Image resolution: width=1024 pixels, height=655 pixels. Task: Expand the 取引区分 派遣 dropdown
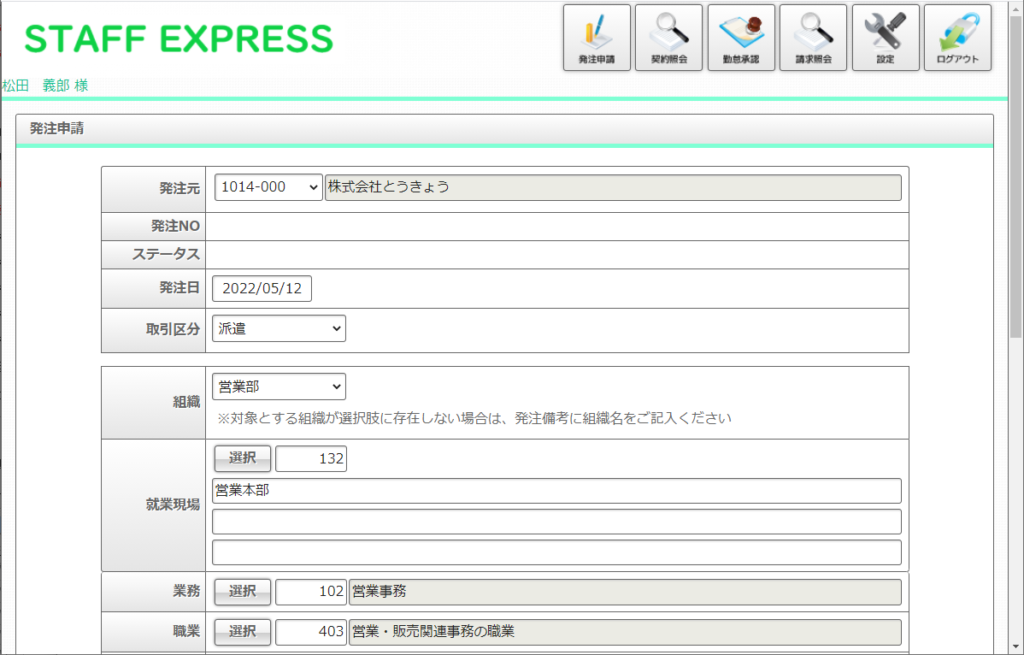tap(279, 329)
